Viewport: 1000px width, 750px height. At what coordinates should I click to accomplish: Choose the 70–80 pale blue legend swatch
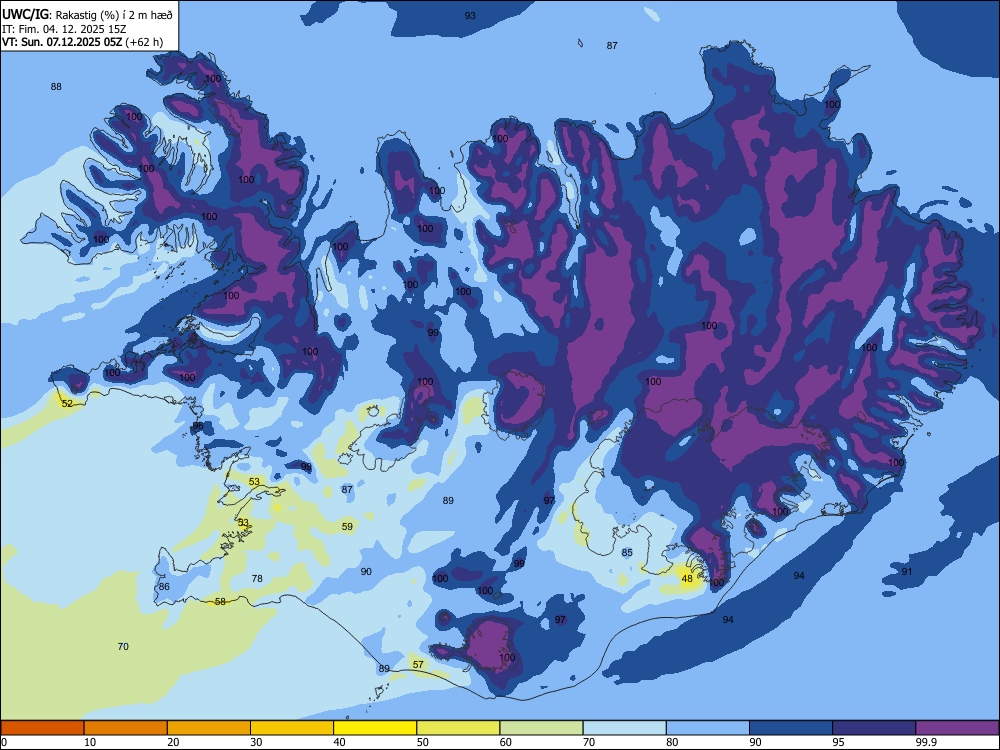click(625, 728)
